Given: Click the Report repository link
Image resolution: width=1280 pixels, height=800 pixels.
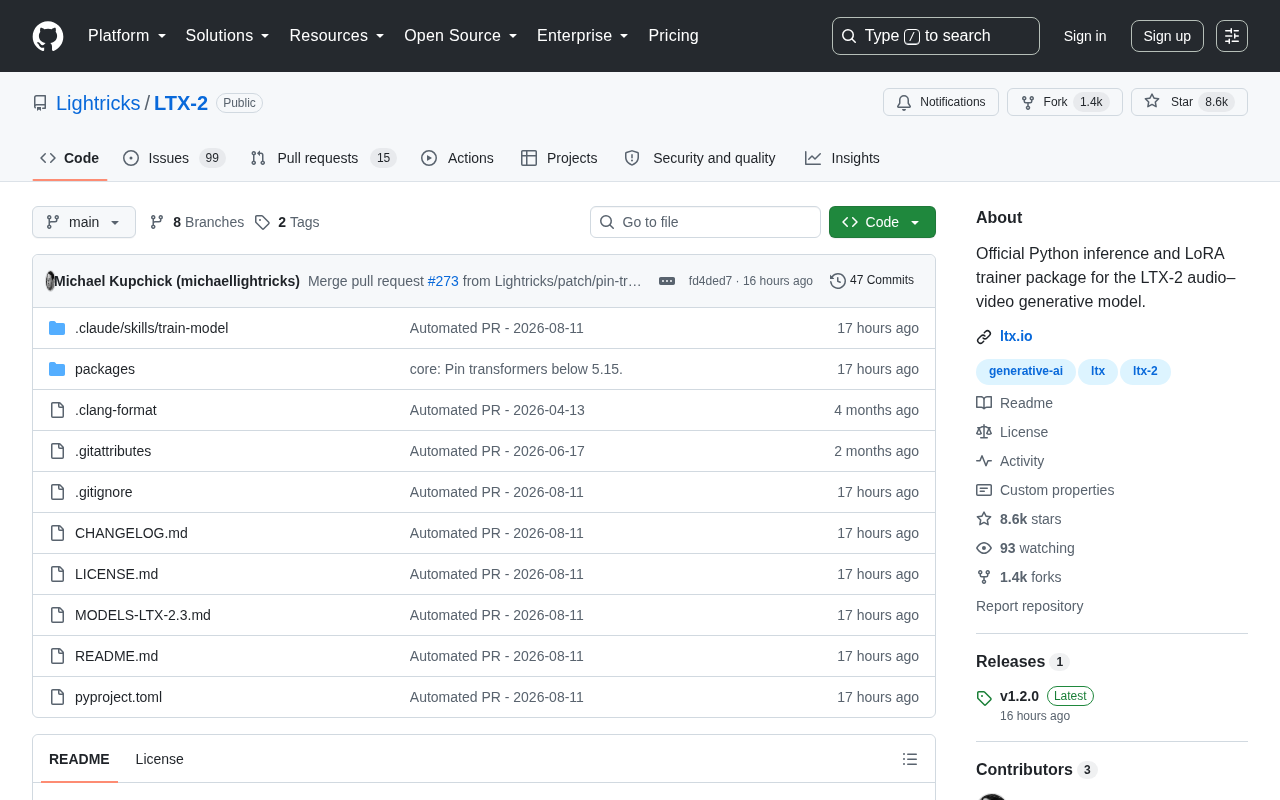Looking at the screenshot, I should (1029, 606).
